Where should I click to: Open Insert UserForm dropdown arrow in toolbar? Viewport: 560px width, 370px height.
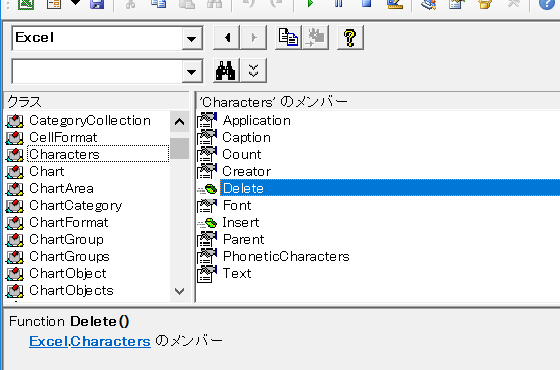(75, 3)
